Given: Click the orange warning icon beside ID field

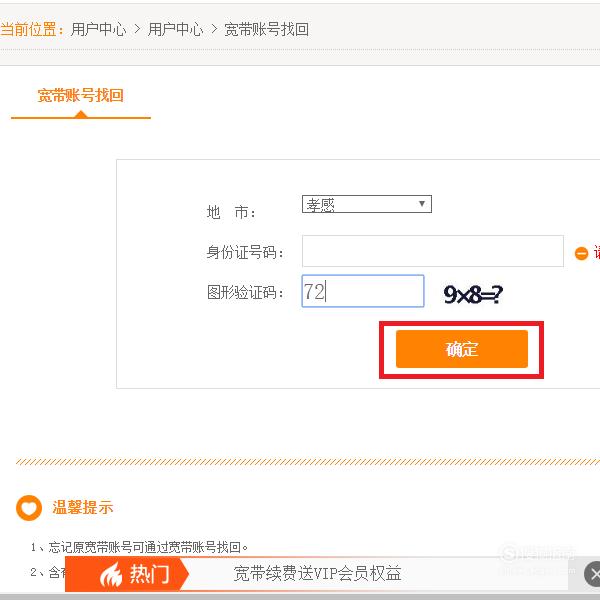Looking at the screenshot, I should pos(581,253).
